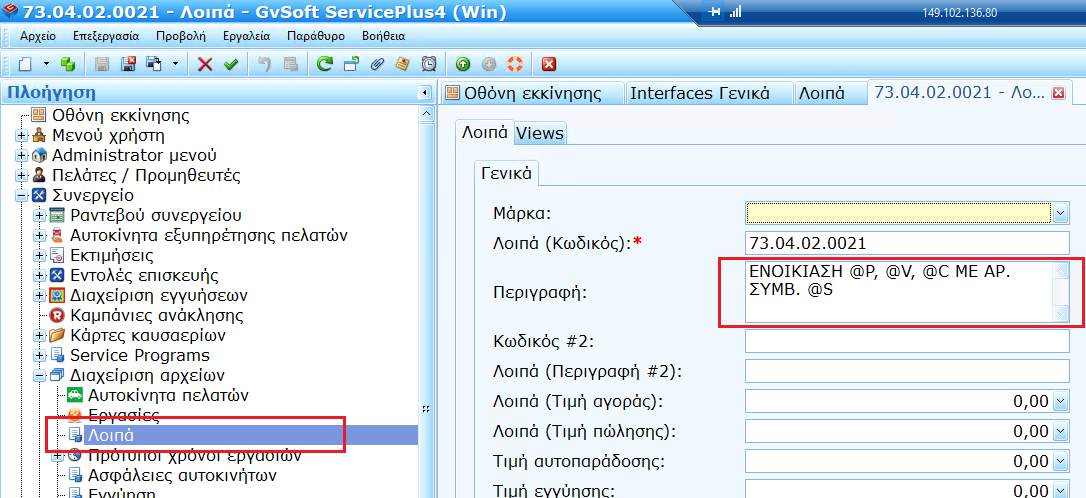Expand the Εντολές επισκευής tree node
Image resolution: width=1086 pixels, height=498 pixels.
point(40,276)
